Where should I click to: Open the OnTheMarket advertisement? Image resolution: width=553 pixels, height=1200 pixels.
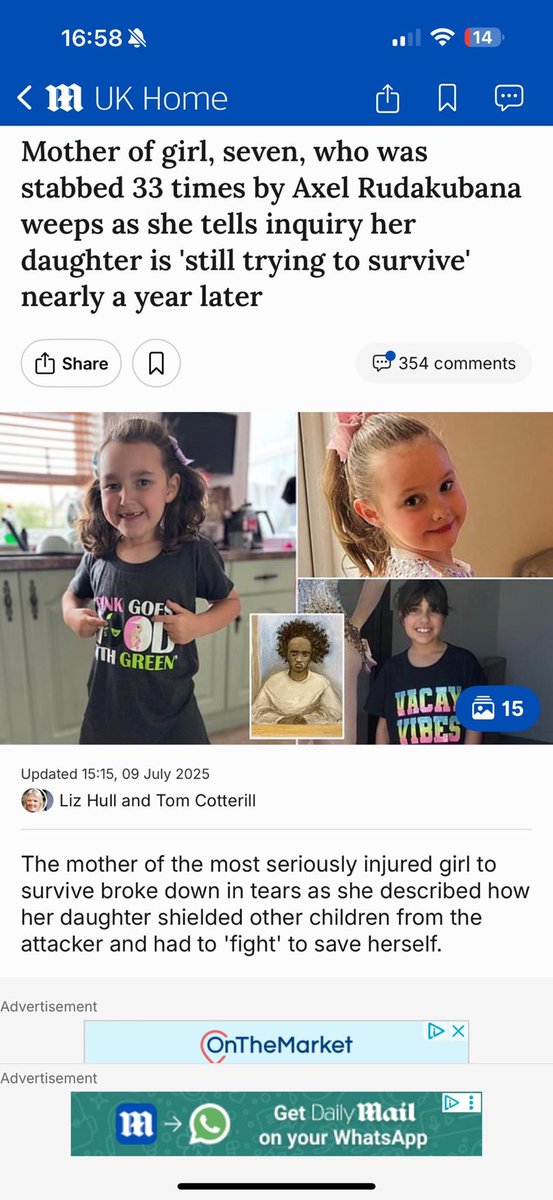pyautogui.click(x=276, y=1042)
